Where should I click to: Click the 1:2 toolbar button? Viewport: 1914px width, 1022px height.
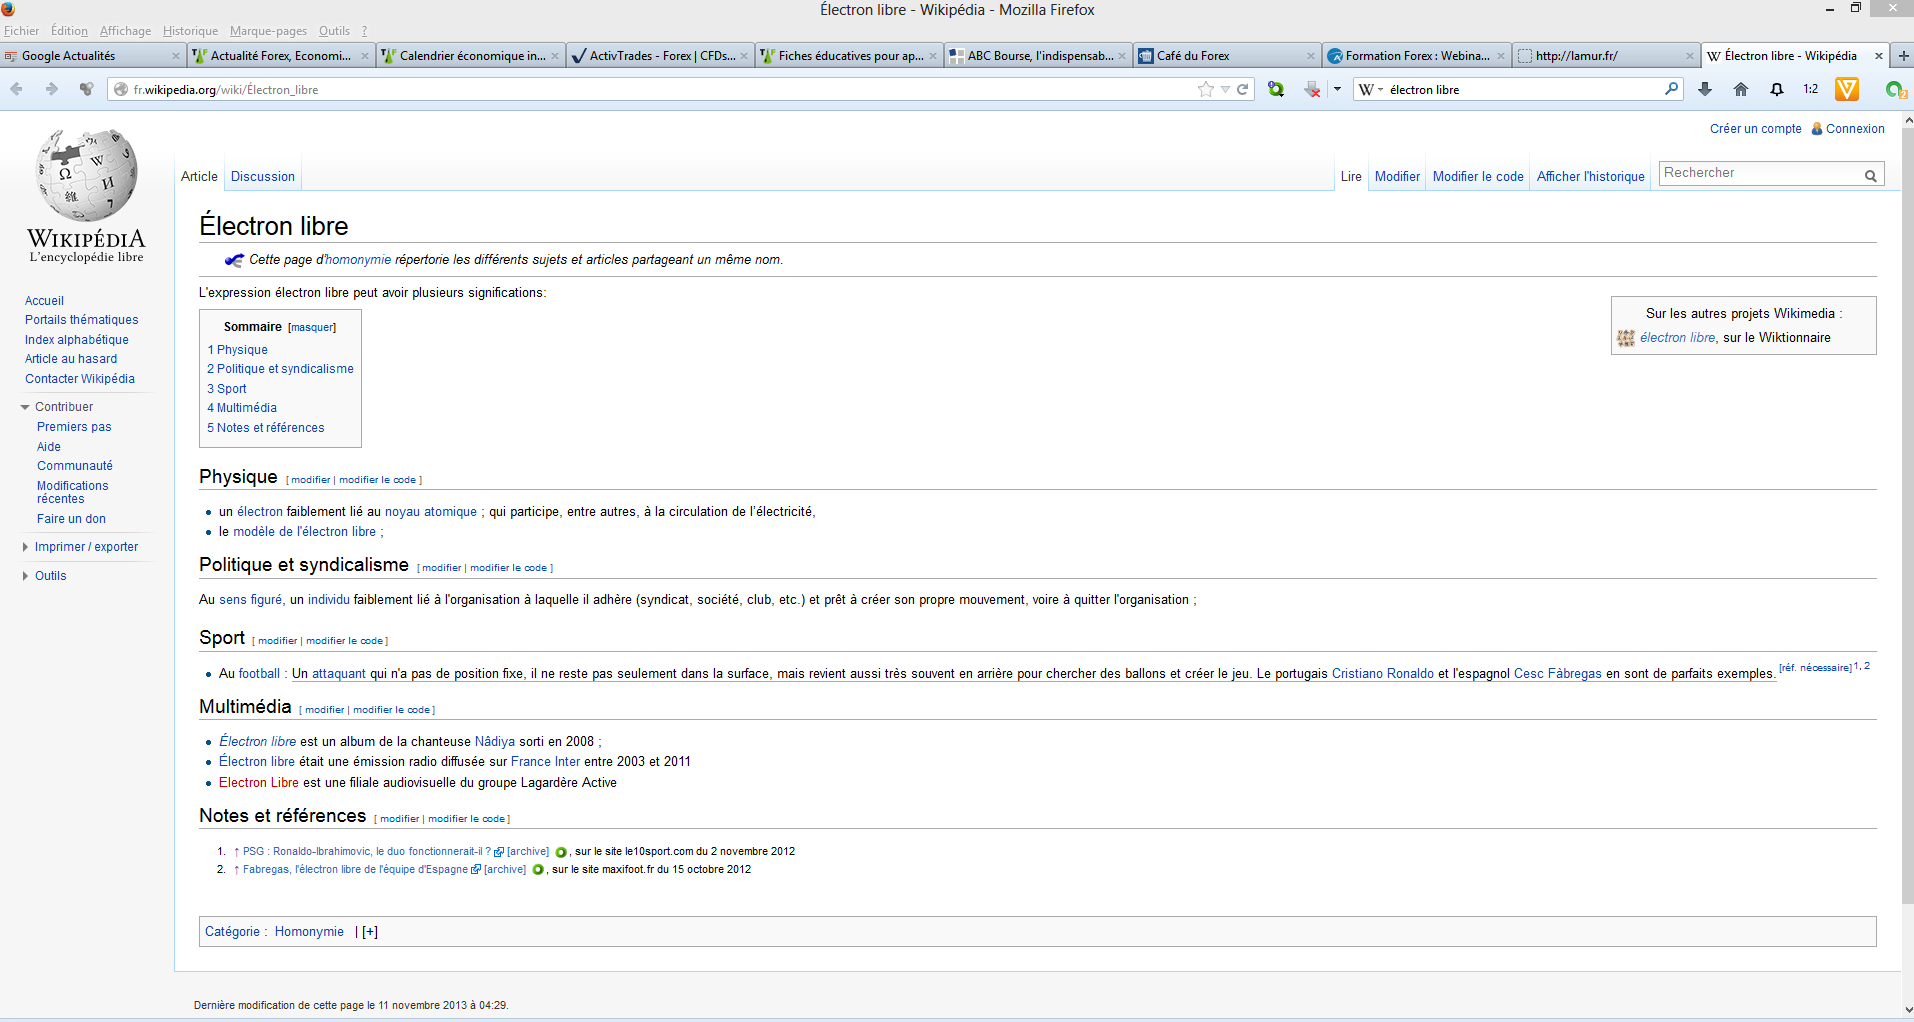1811,89
